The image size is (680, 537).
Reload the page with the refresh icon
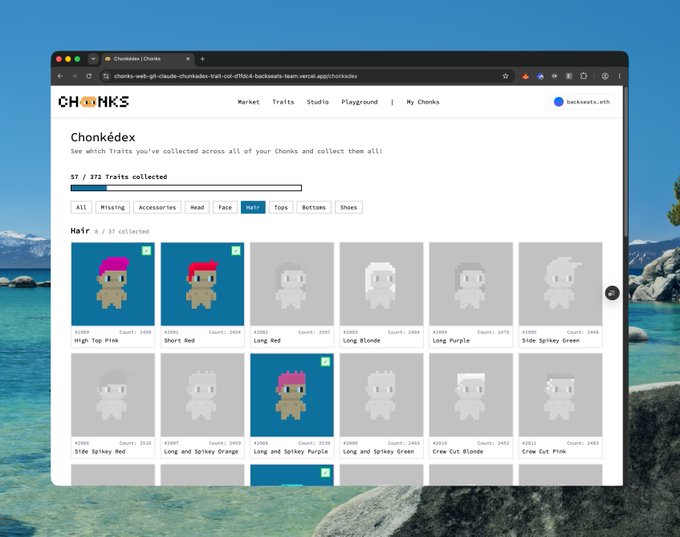point(89,76)
